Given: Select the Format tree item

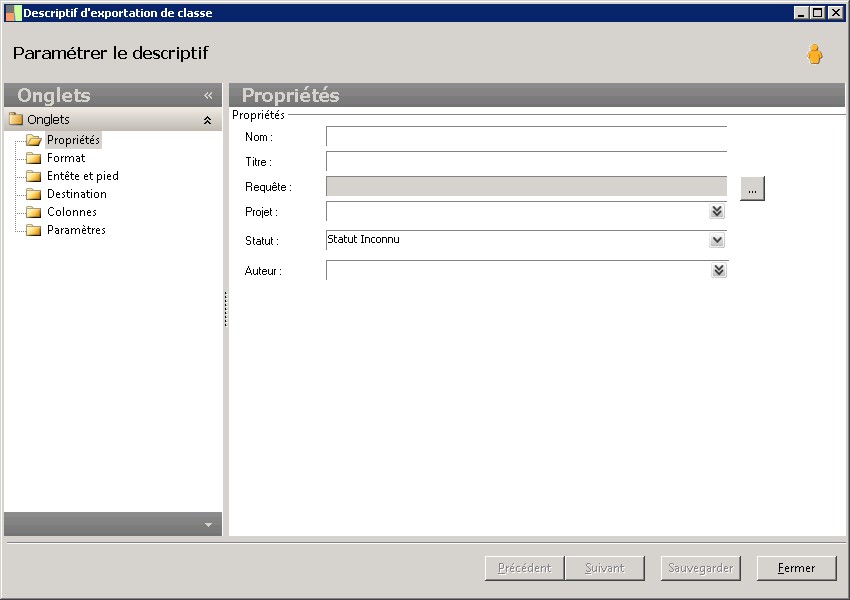Looking at the screenshot, I should pyautogui.click(x=66, y=158).
